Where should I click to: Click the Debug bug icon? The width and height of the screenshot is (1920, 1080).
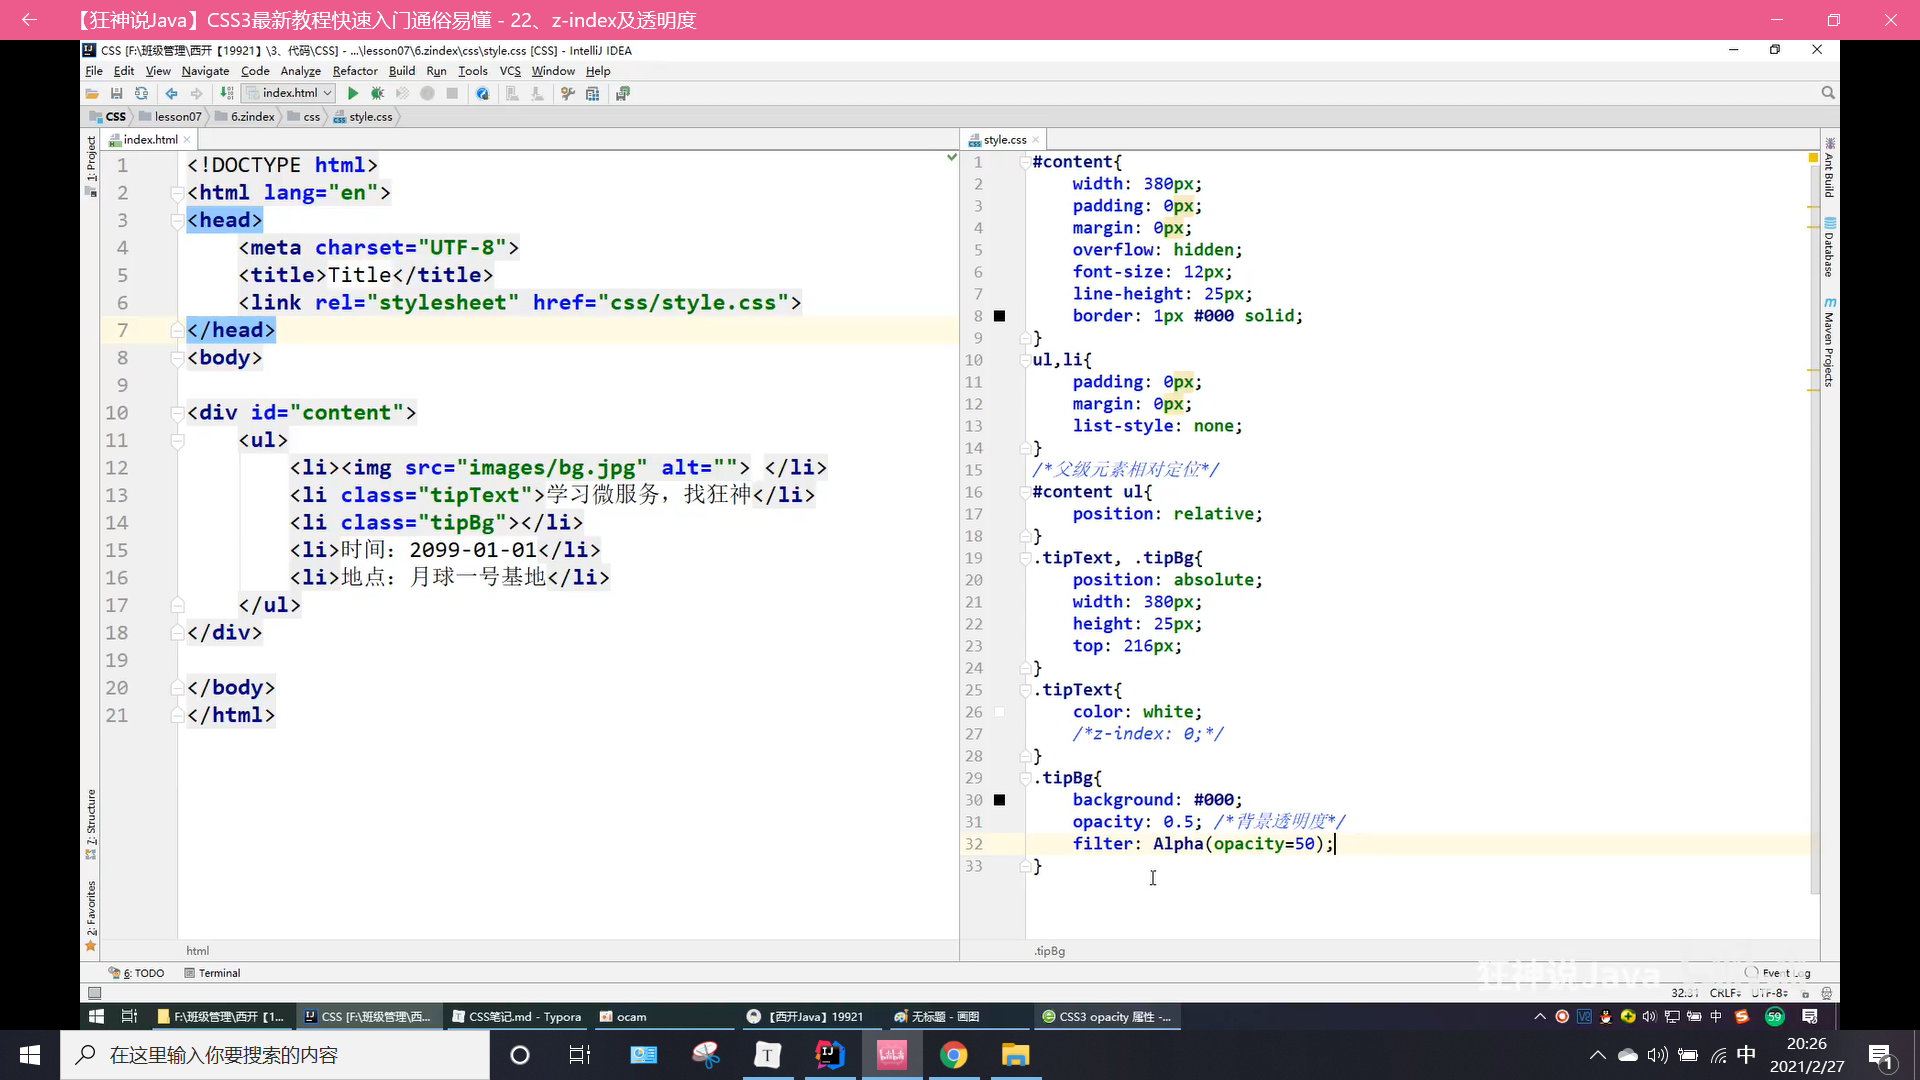coord(377,93)
